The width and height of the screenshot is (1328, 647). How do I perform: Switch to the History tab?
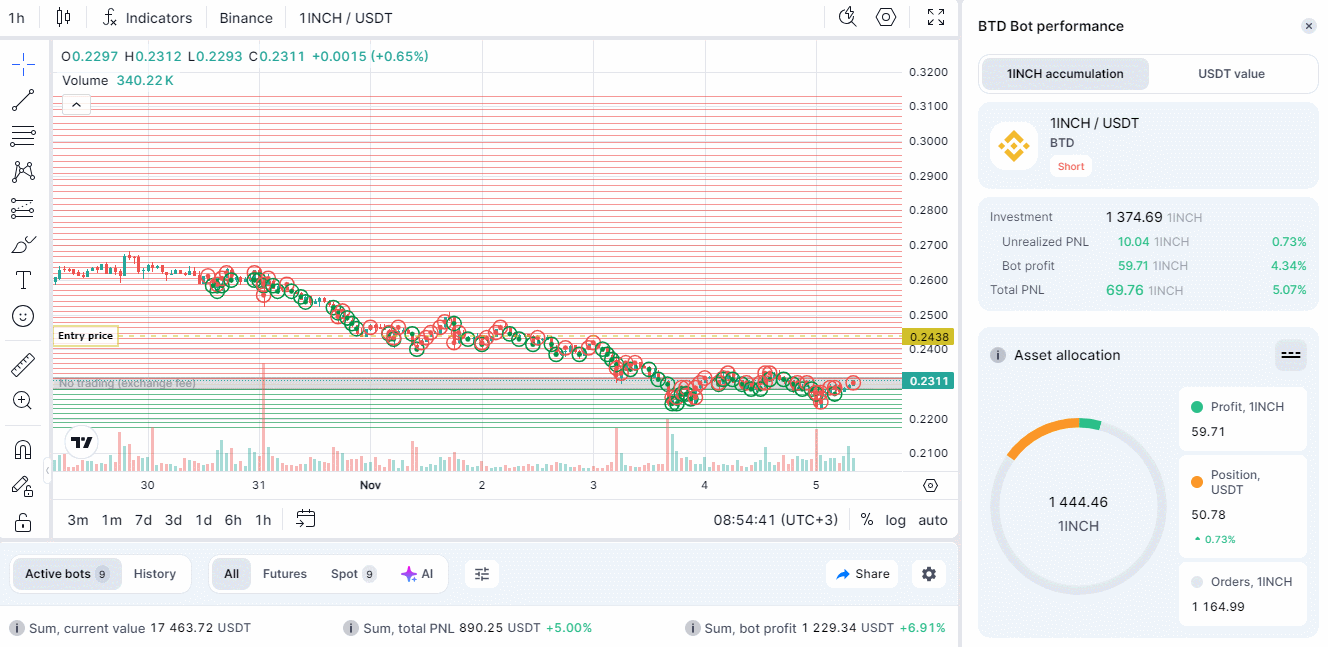pyautogui.click(x=154, y=574)
